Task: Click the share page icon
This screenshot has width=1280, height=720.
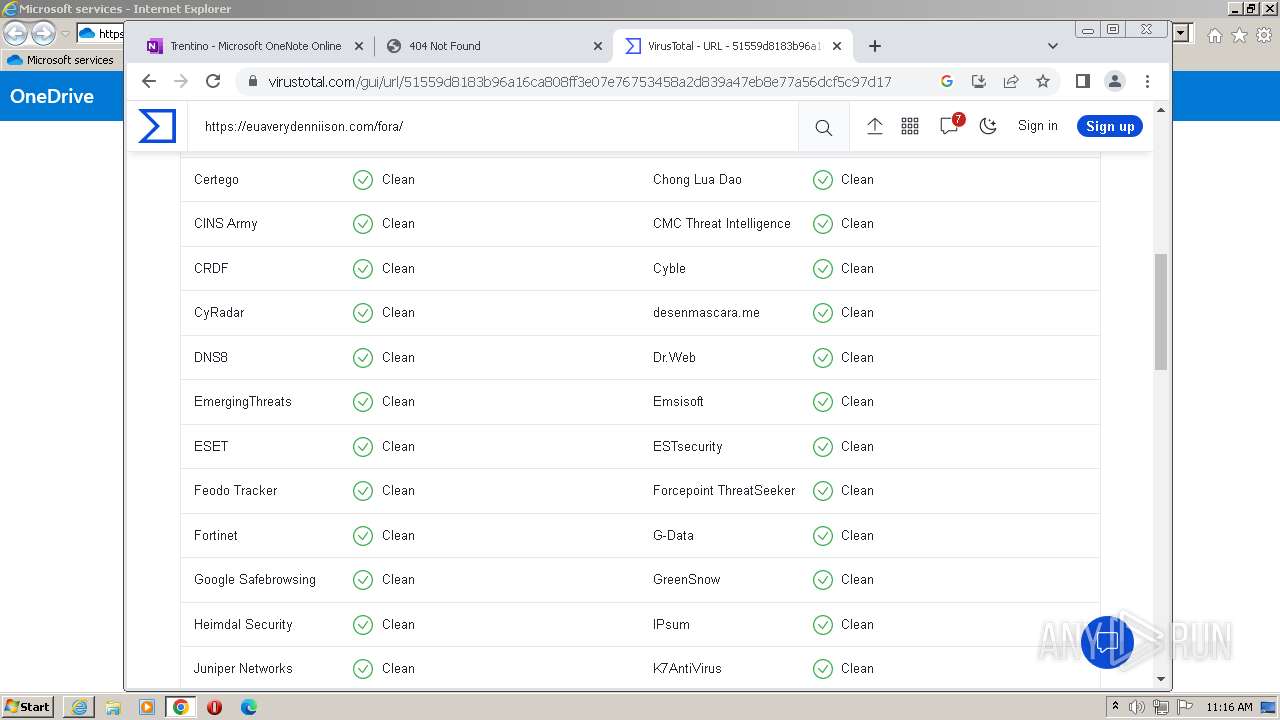Action: click(1011, 81)
